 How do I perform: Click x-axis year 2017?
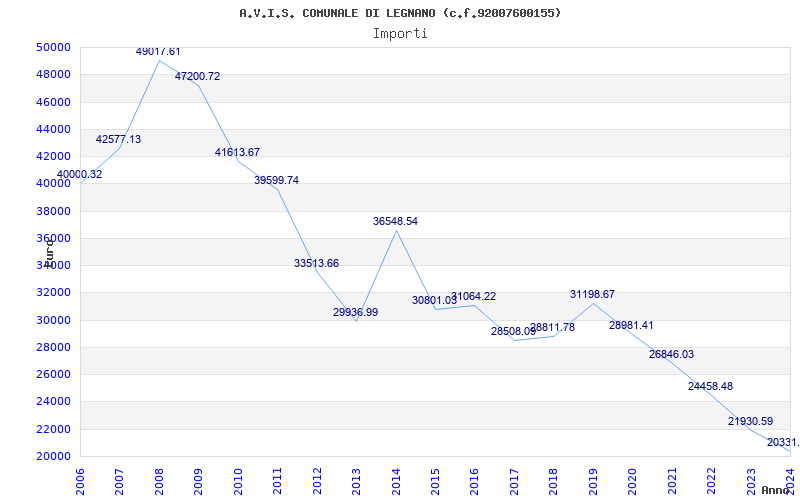pos(514,481)
